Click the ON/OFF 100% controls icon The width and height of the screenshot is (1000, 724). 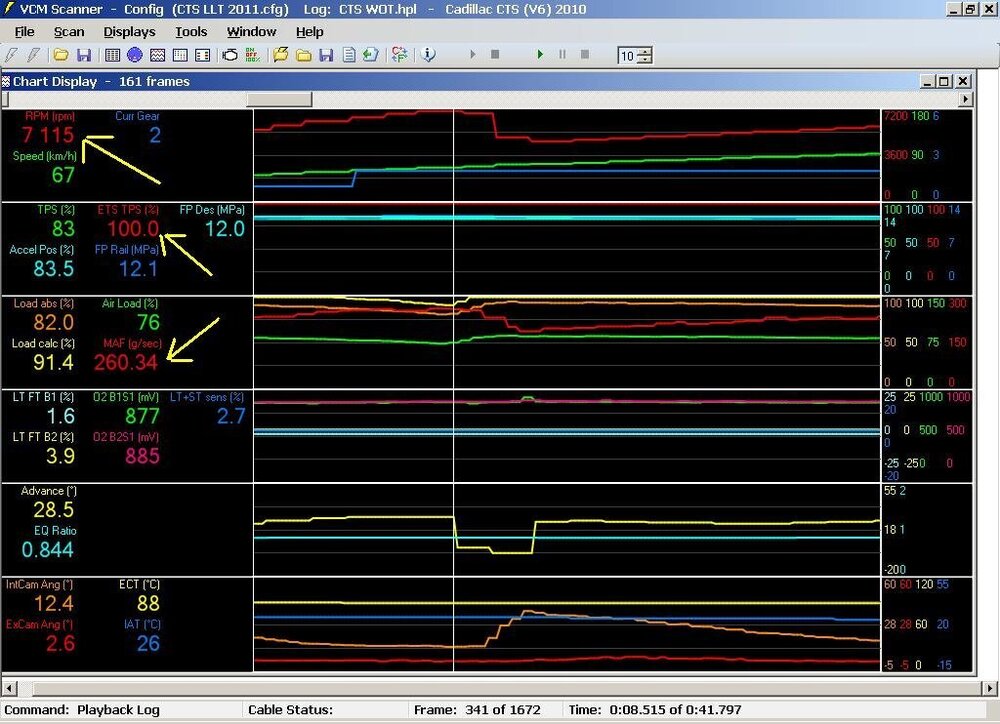(253, 55)
